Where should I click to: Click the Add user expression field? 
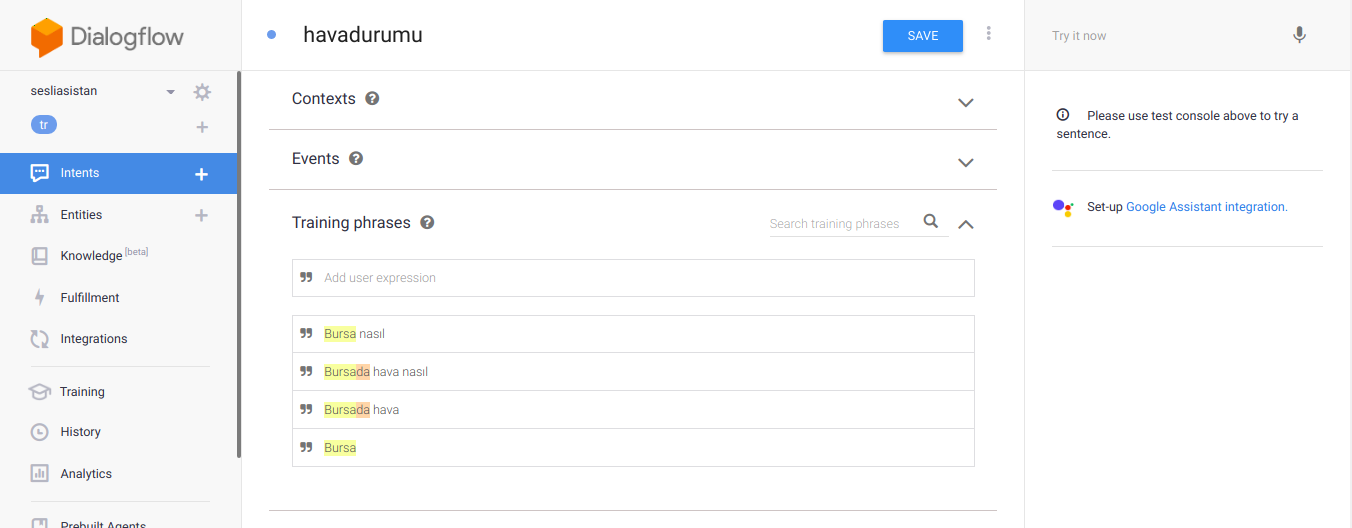point(640,278)
